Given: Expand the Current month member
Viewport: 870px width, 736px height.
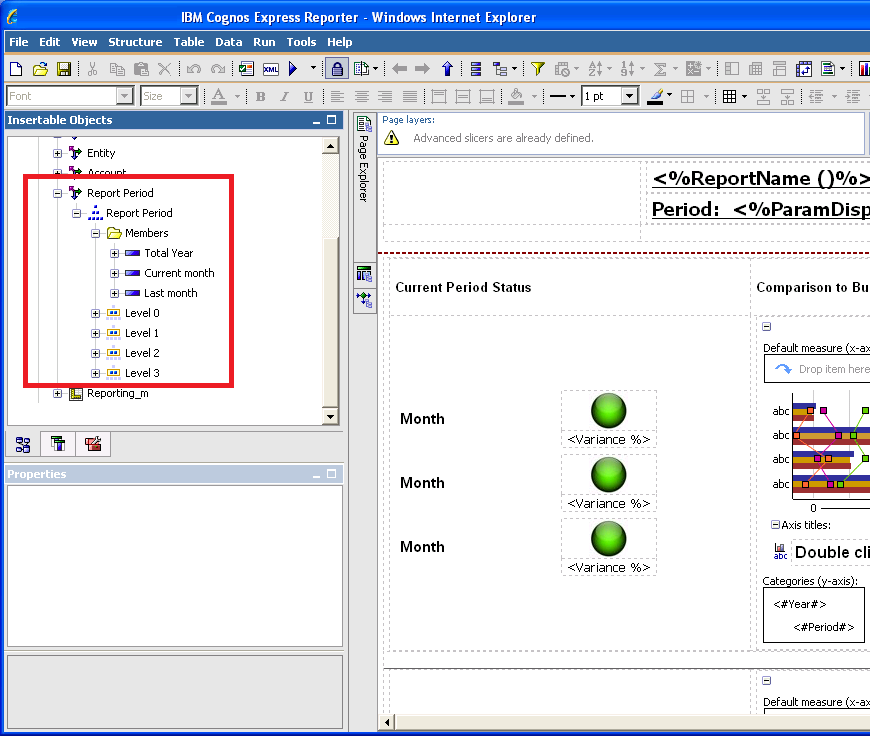Looking at the screenshot, I should 114,274.
